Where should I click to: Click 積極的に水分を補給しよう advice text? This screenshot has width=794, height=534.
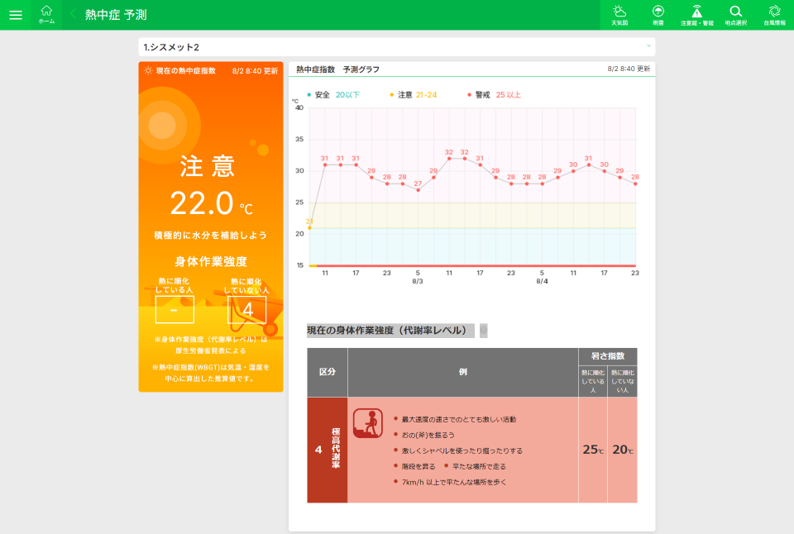pyautogui.click(x=211, y=235)
